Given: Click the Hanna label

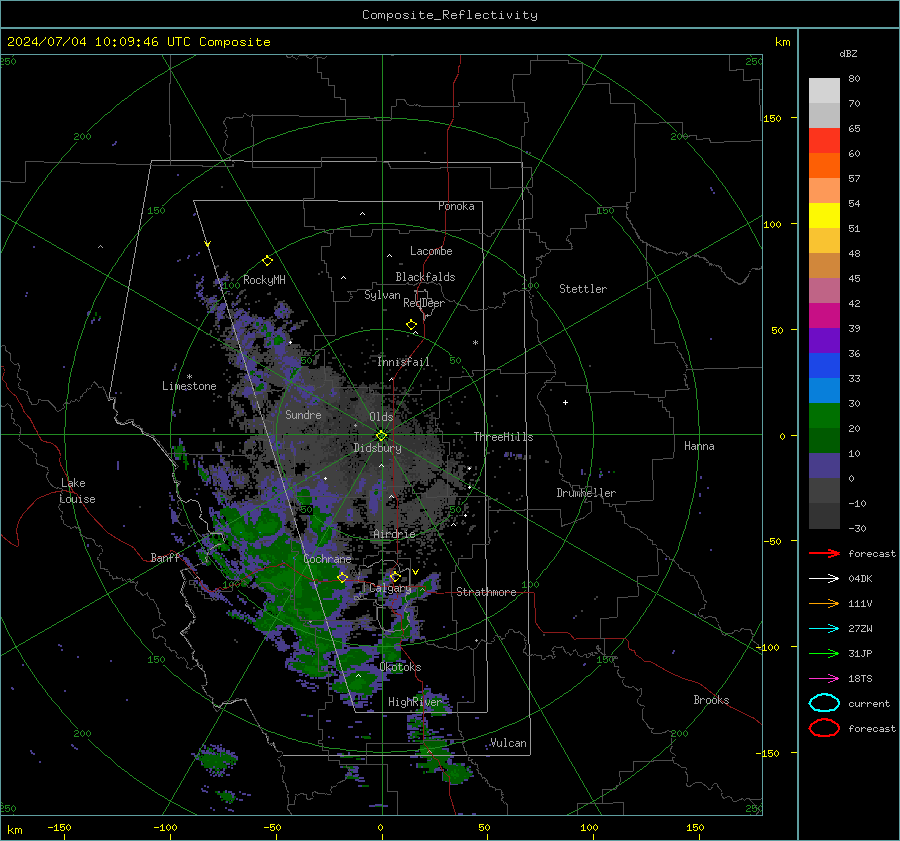Looking at the screenshot, I should tap(699, 446).
